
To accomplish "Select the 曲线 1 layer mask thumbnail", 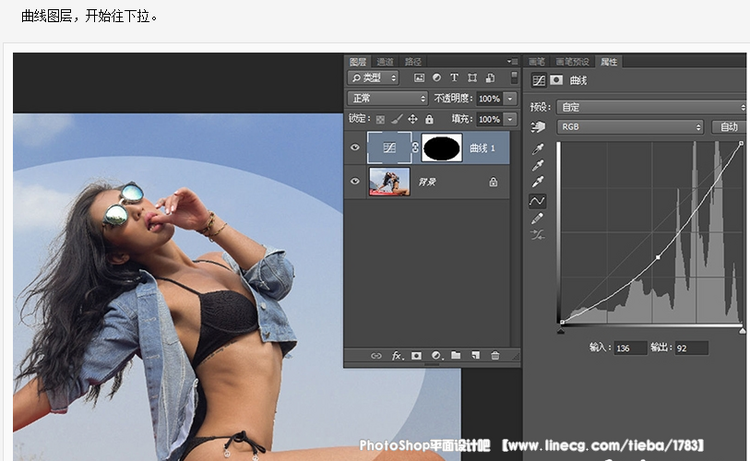I will (441, 147).
